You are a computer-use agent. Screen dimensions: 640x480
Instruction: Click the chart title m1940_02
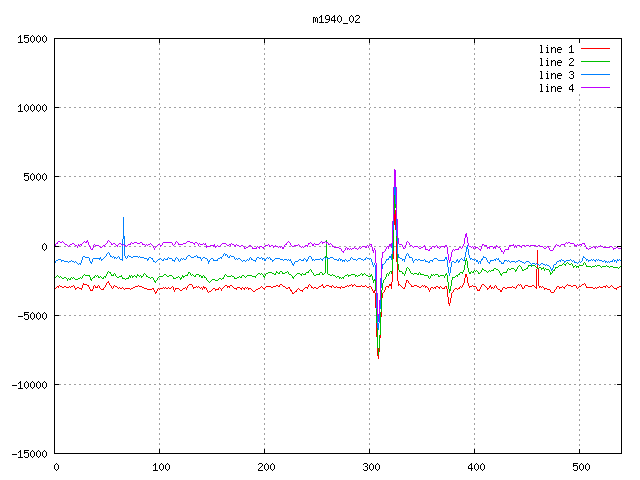coord(336,19)
